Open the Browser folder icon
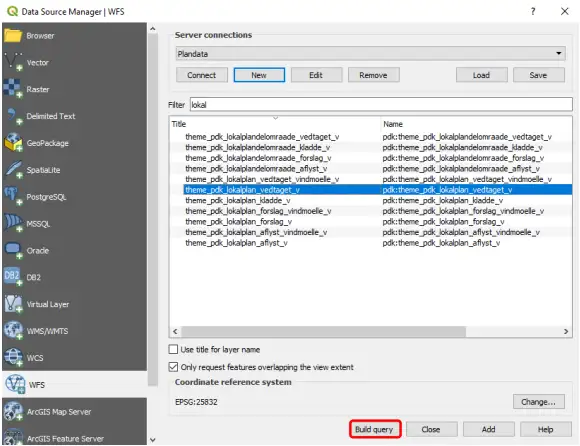Image resolution: width=580 pixels, height=446 pixels. 13,36
